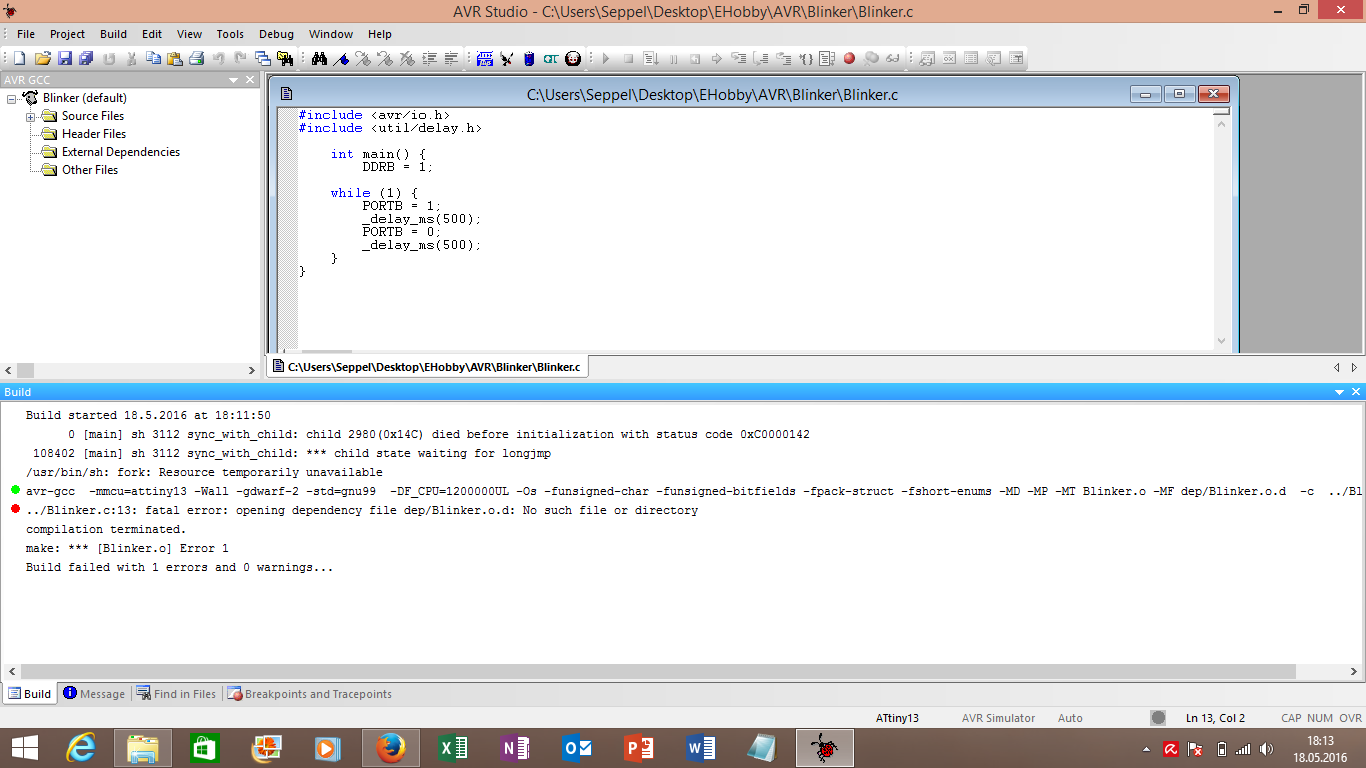Expand the Source Files tree node
The image size is (1366, 768).
30,116
